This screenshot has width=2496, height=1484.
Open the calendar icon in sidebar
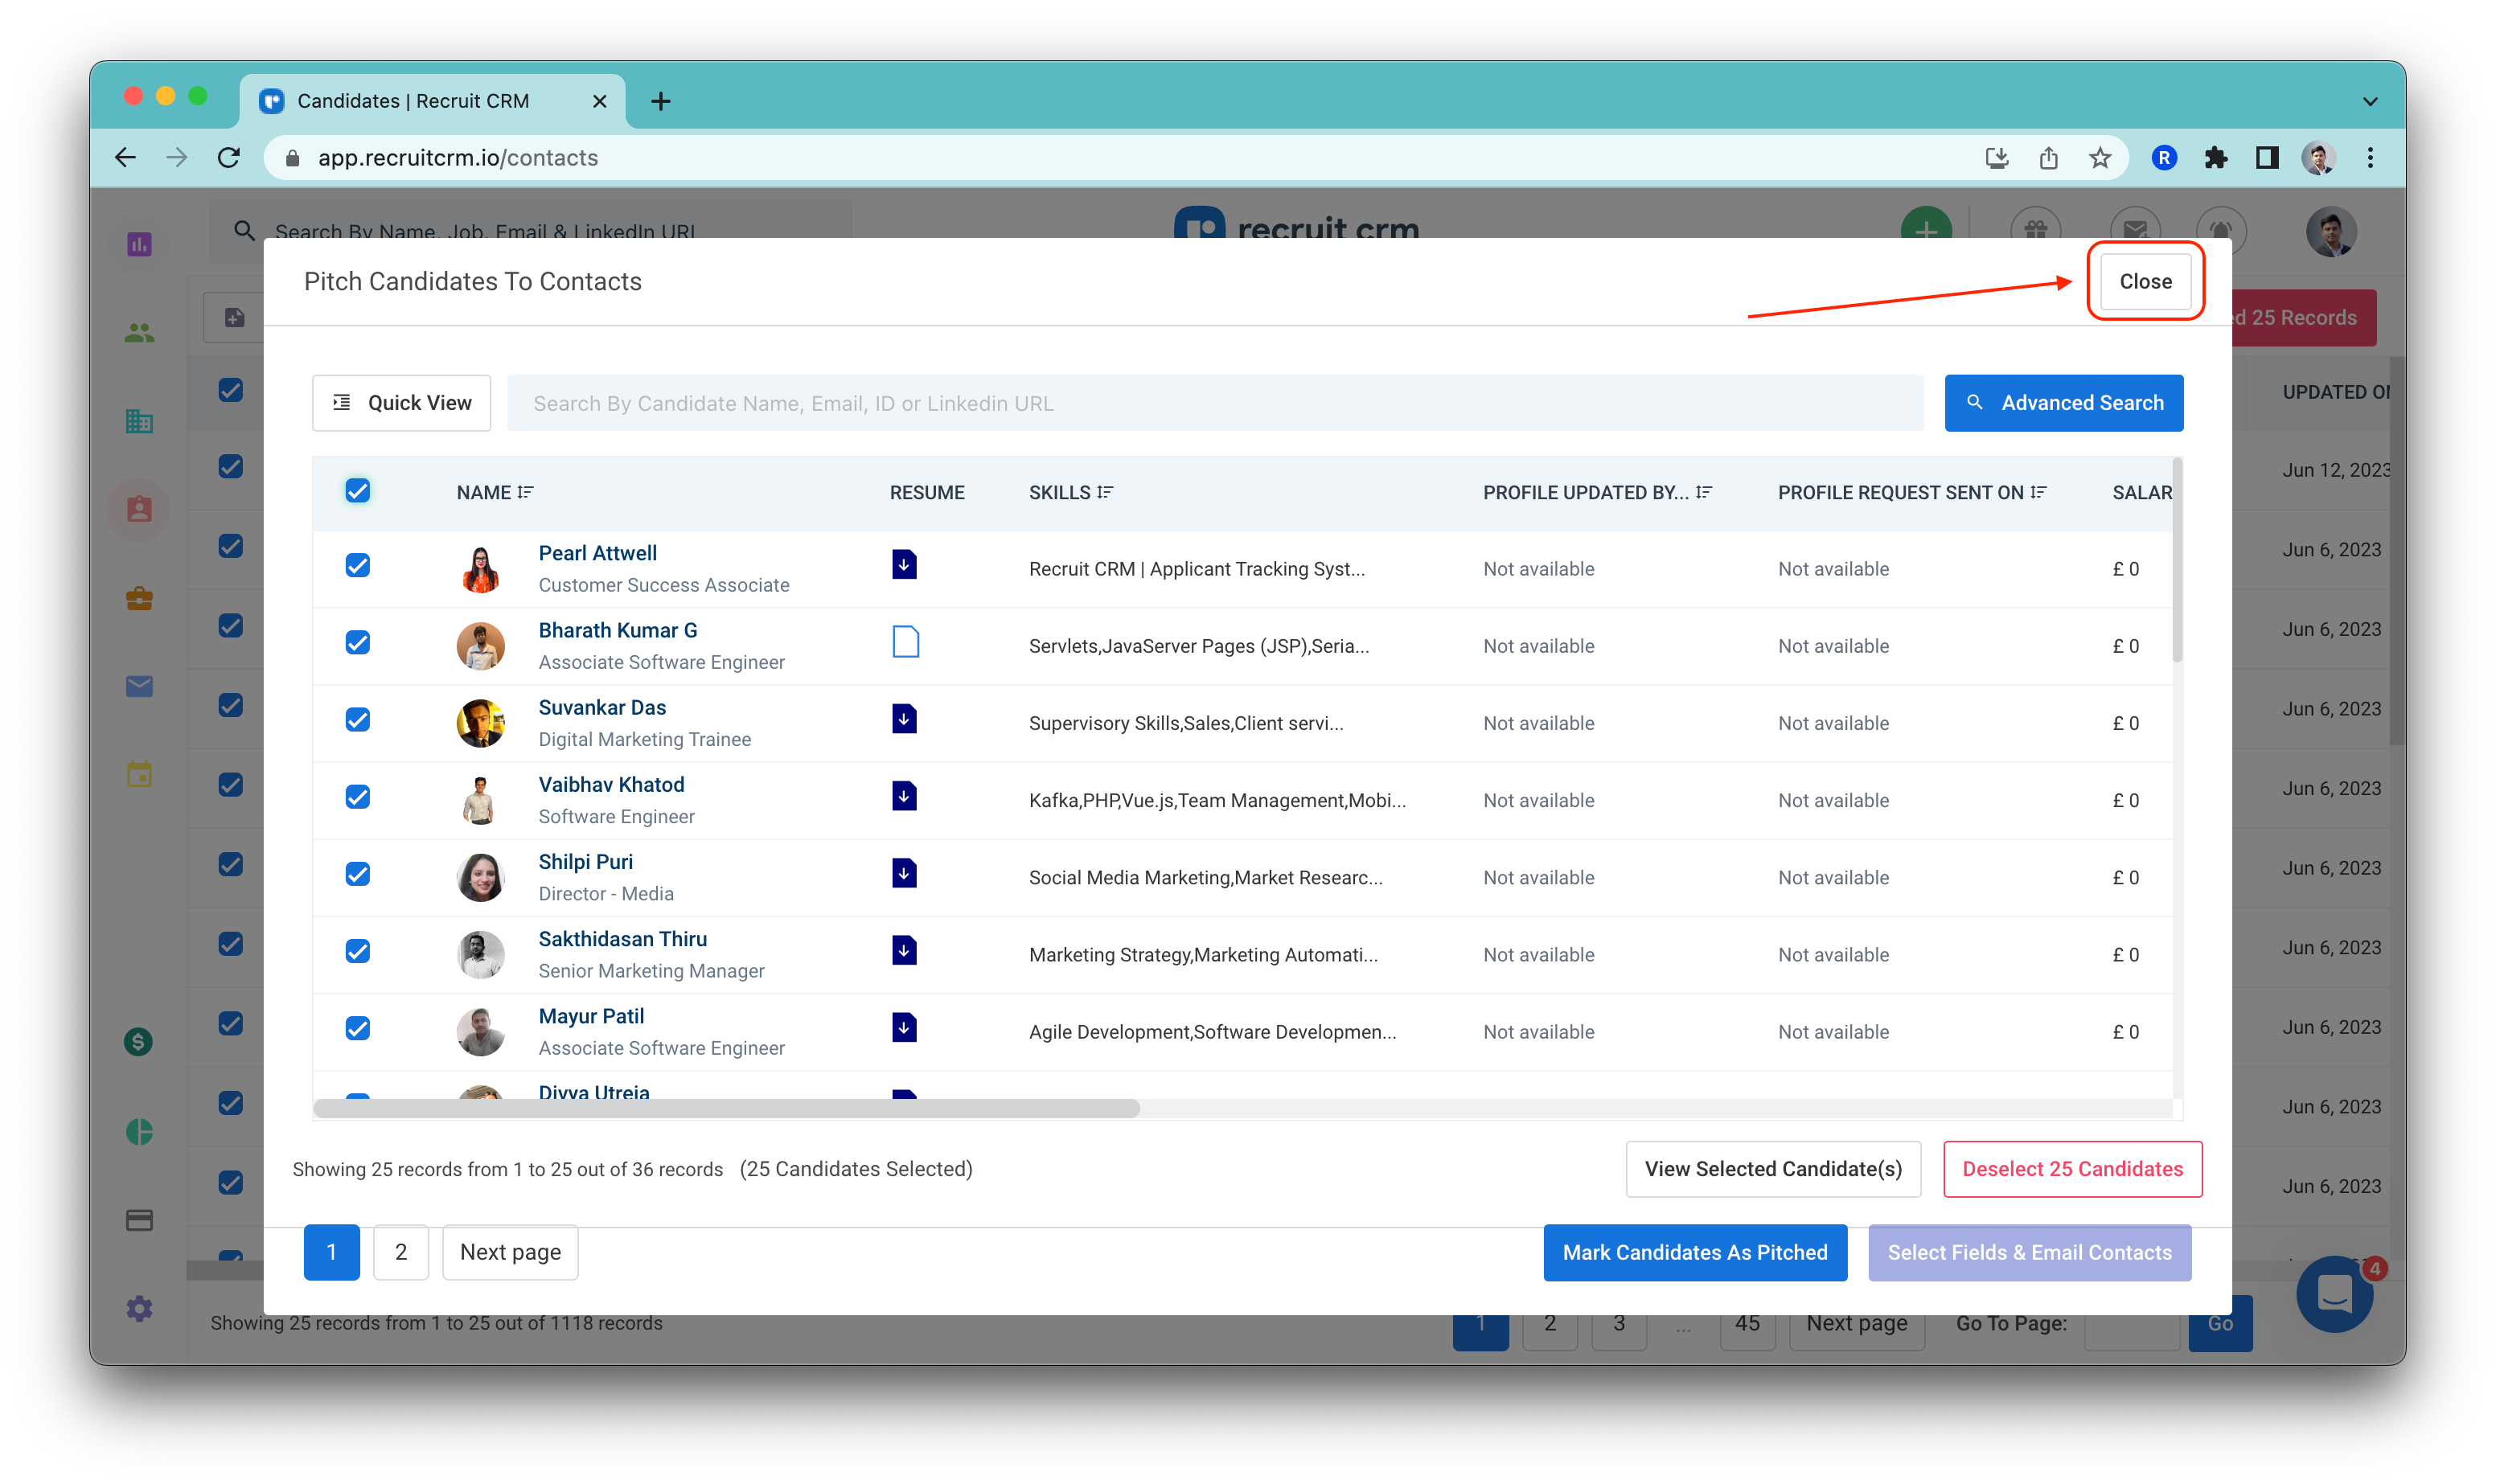click(139, 774)
